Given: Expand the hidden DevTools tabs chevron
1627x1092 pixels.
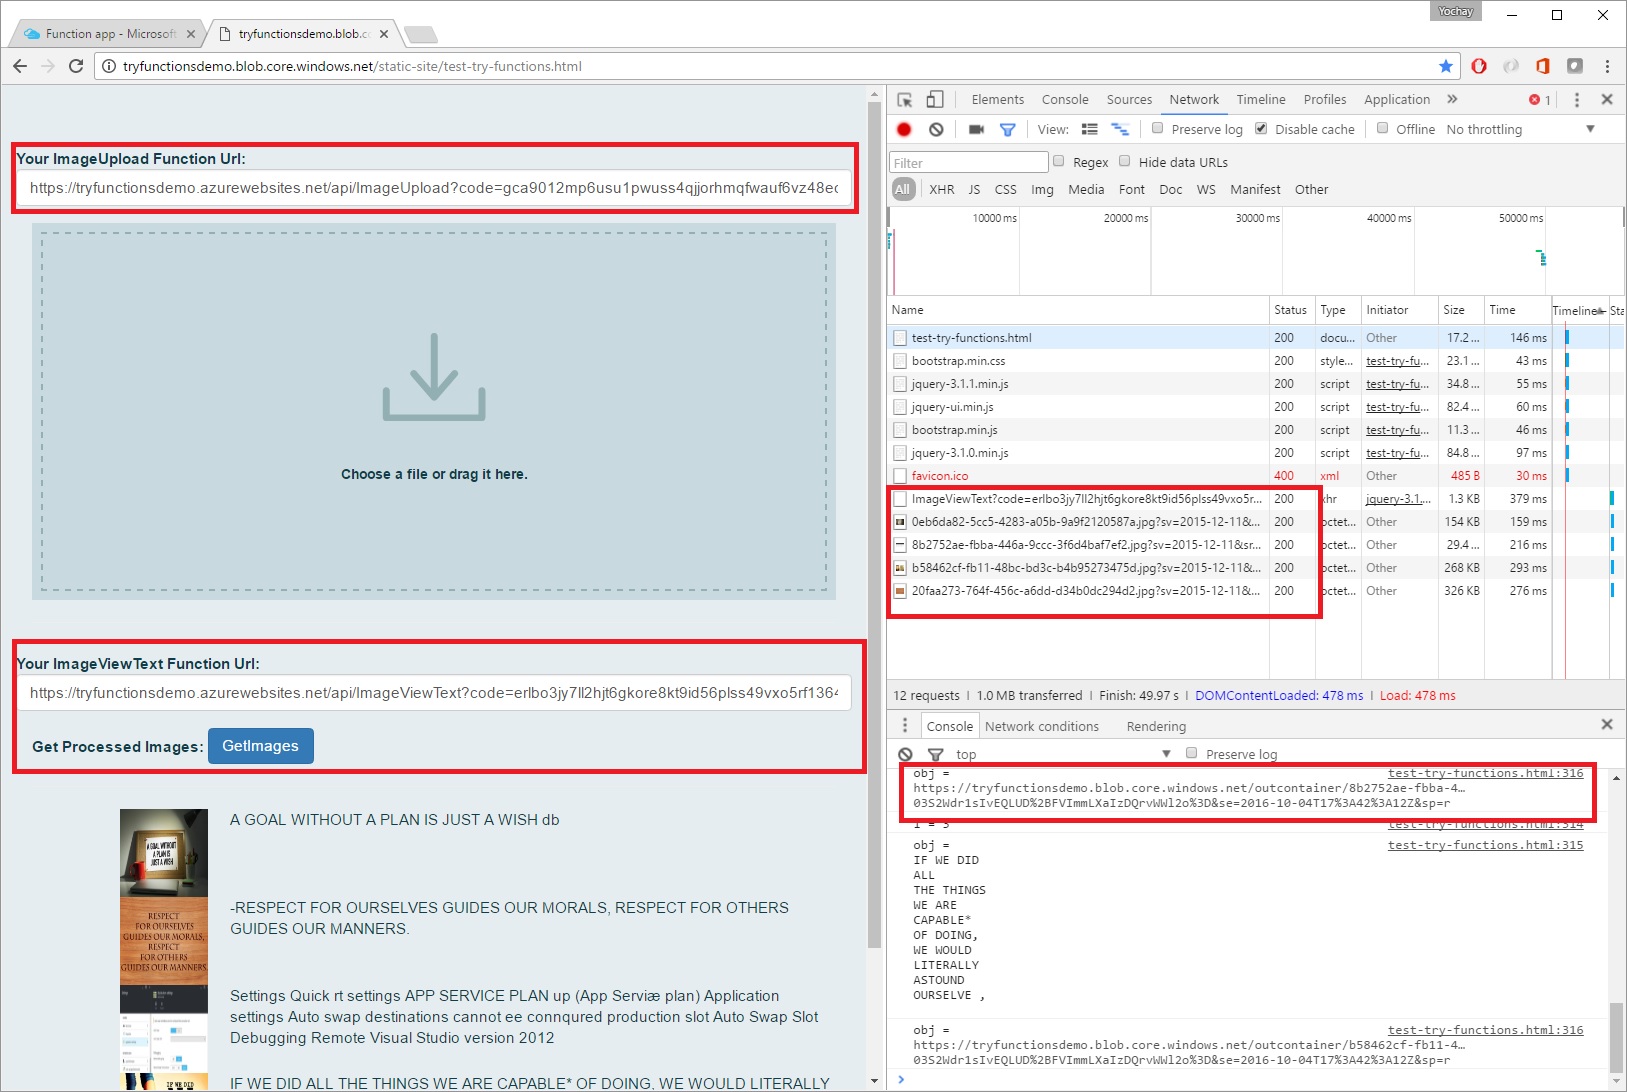Looking at the screenshot, I should [1452, 99].
